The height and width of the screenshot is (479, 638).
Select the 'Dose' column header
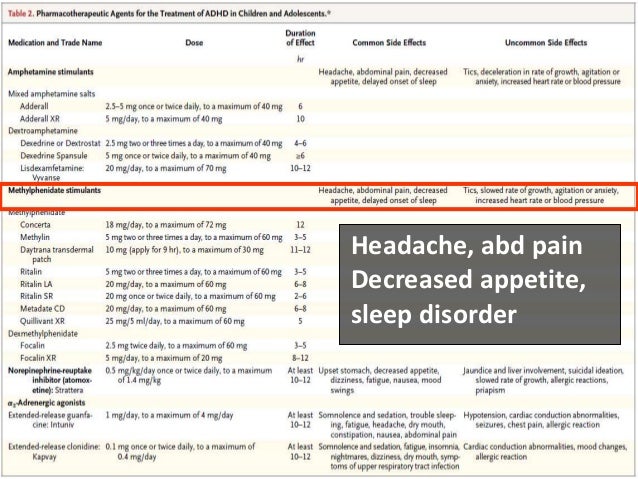(x=194, y=43)
